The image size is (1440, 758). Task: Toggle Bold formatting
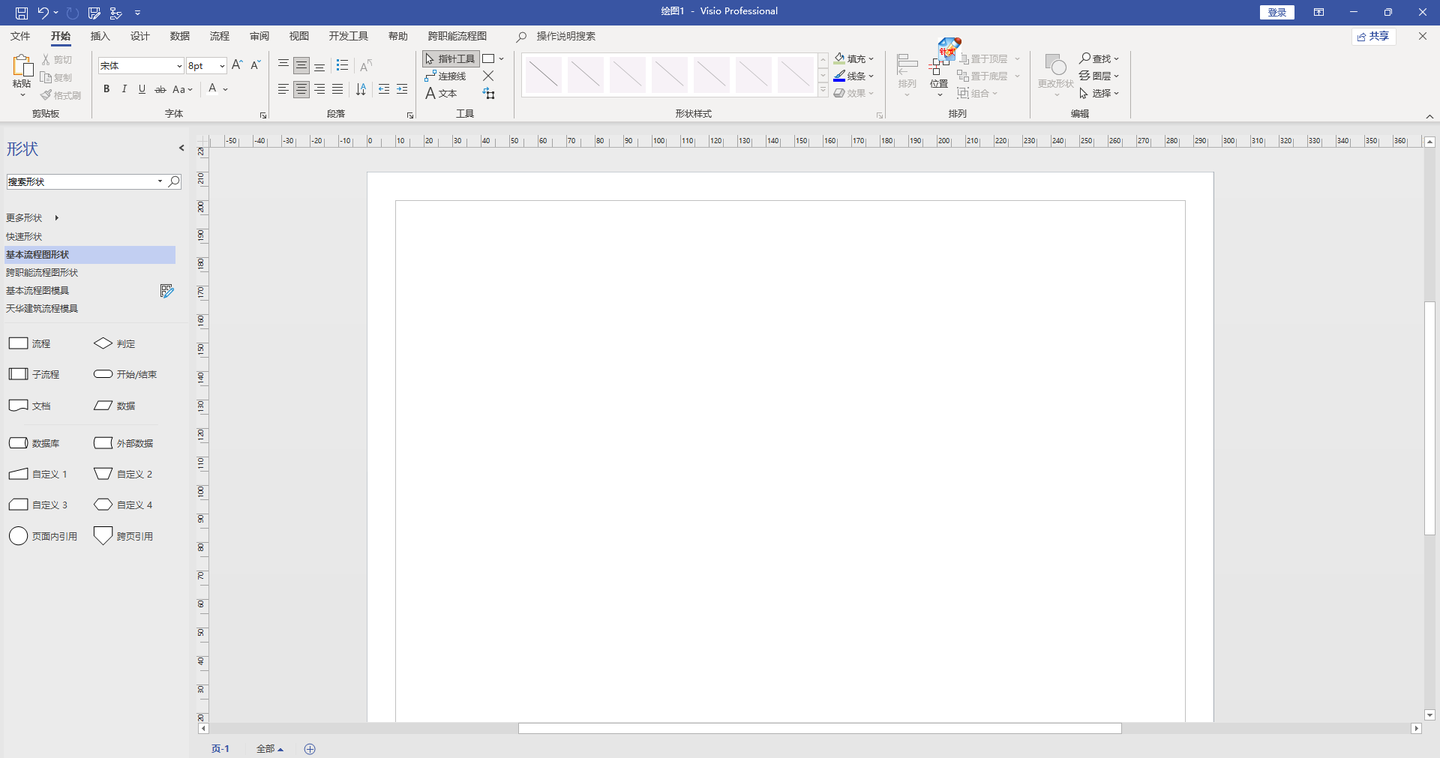pos(107,89)
